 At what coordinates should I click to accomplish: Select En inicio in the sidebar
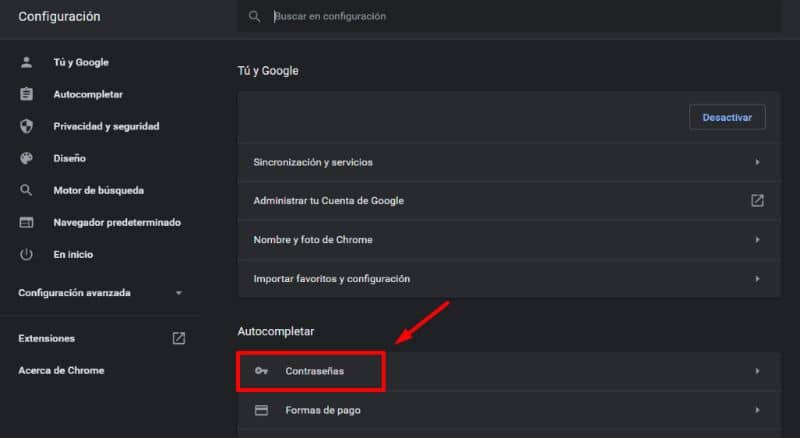coord(73,254)
